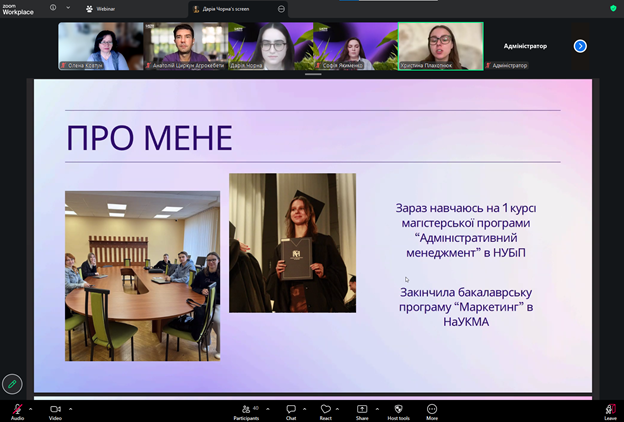Expand video options arrow next to Video
Image resolution: width=624 pixels, height=422 pixels.
(x=70, y=408)
